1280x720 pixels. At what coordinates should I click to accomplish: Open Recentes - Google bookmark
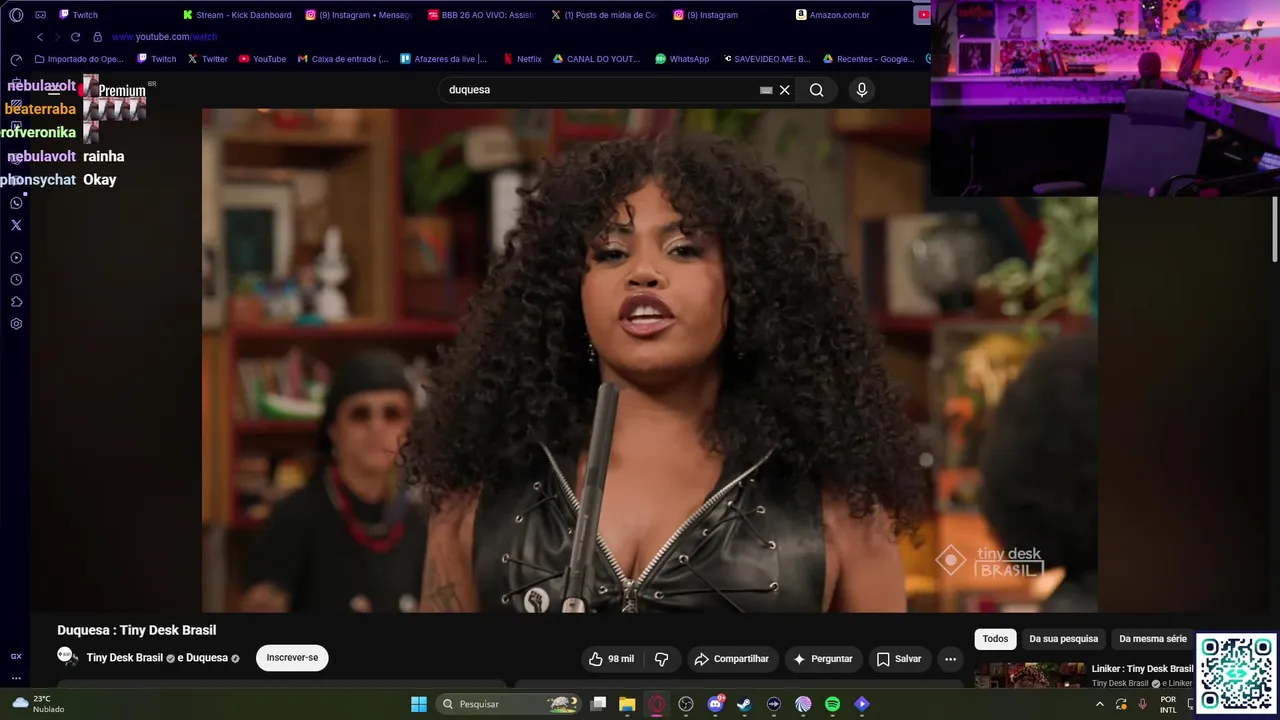(x=869, y=59)
